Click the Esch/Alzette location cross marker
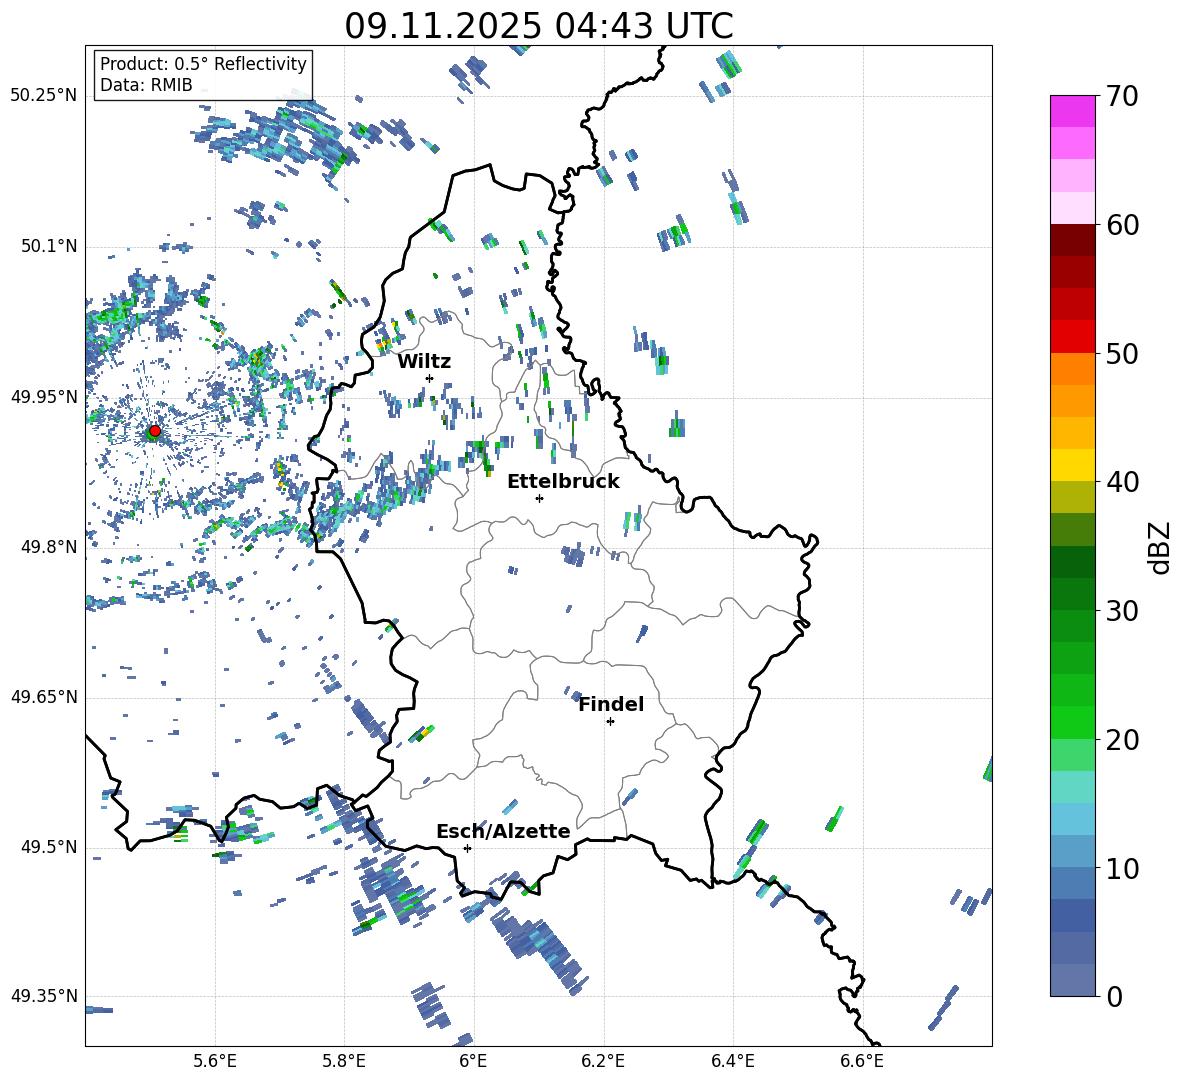 [x=467, y=848]
